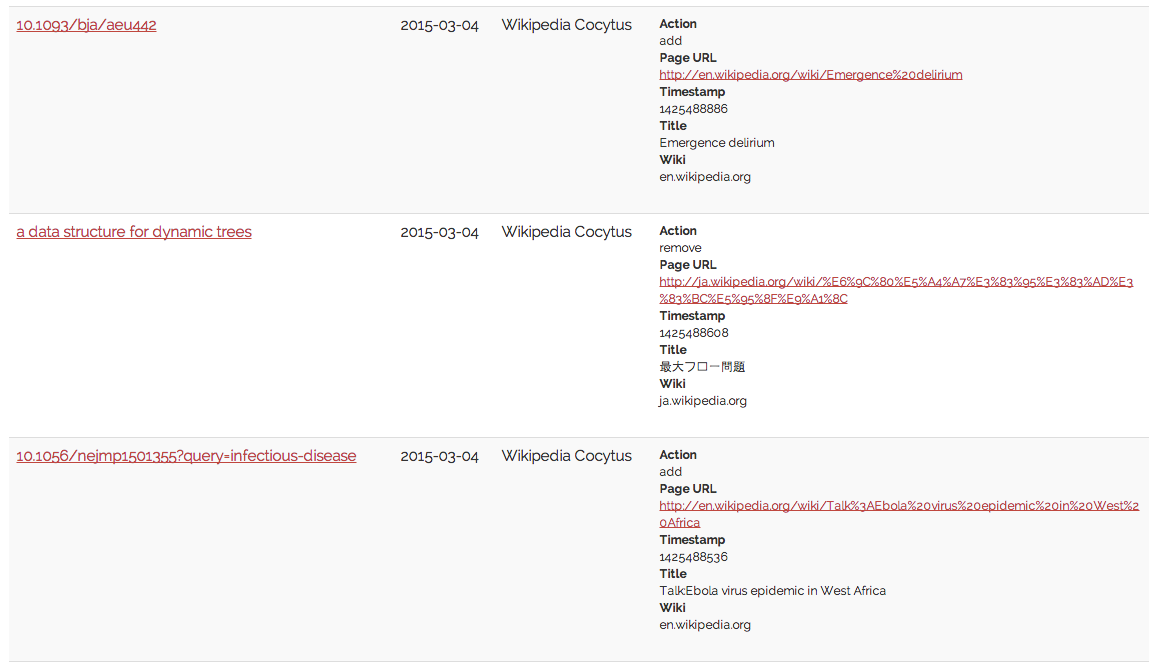
Task: Select the timestamp value 1425488886
Action: (x=693, y=109)
